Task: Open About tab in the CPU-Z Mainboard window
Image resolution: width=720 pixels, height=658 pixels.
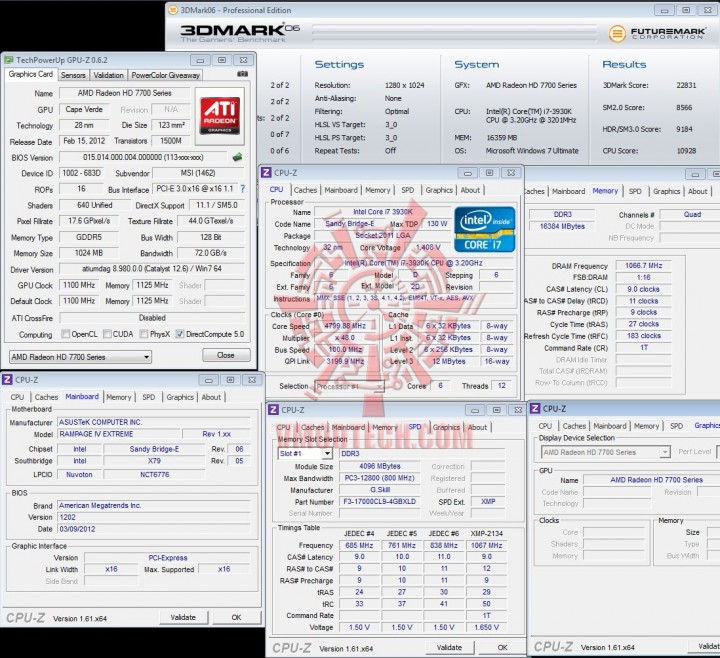Action: (x=211, y=397)
